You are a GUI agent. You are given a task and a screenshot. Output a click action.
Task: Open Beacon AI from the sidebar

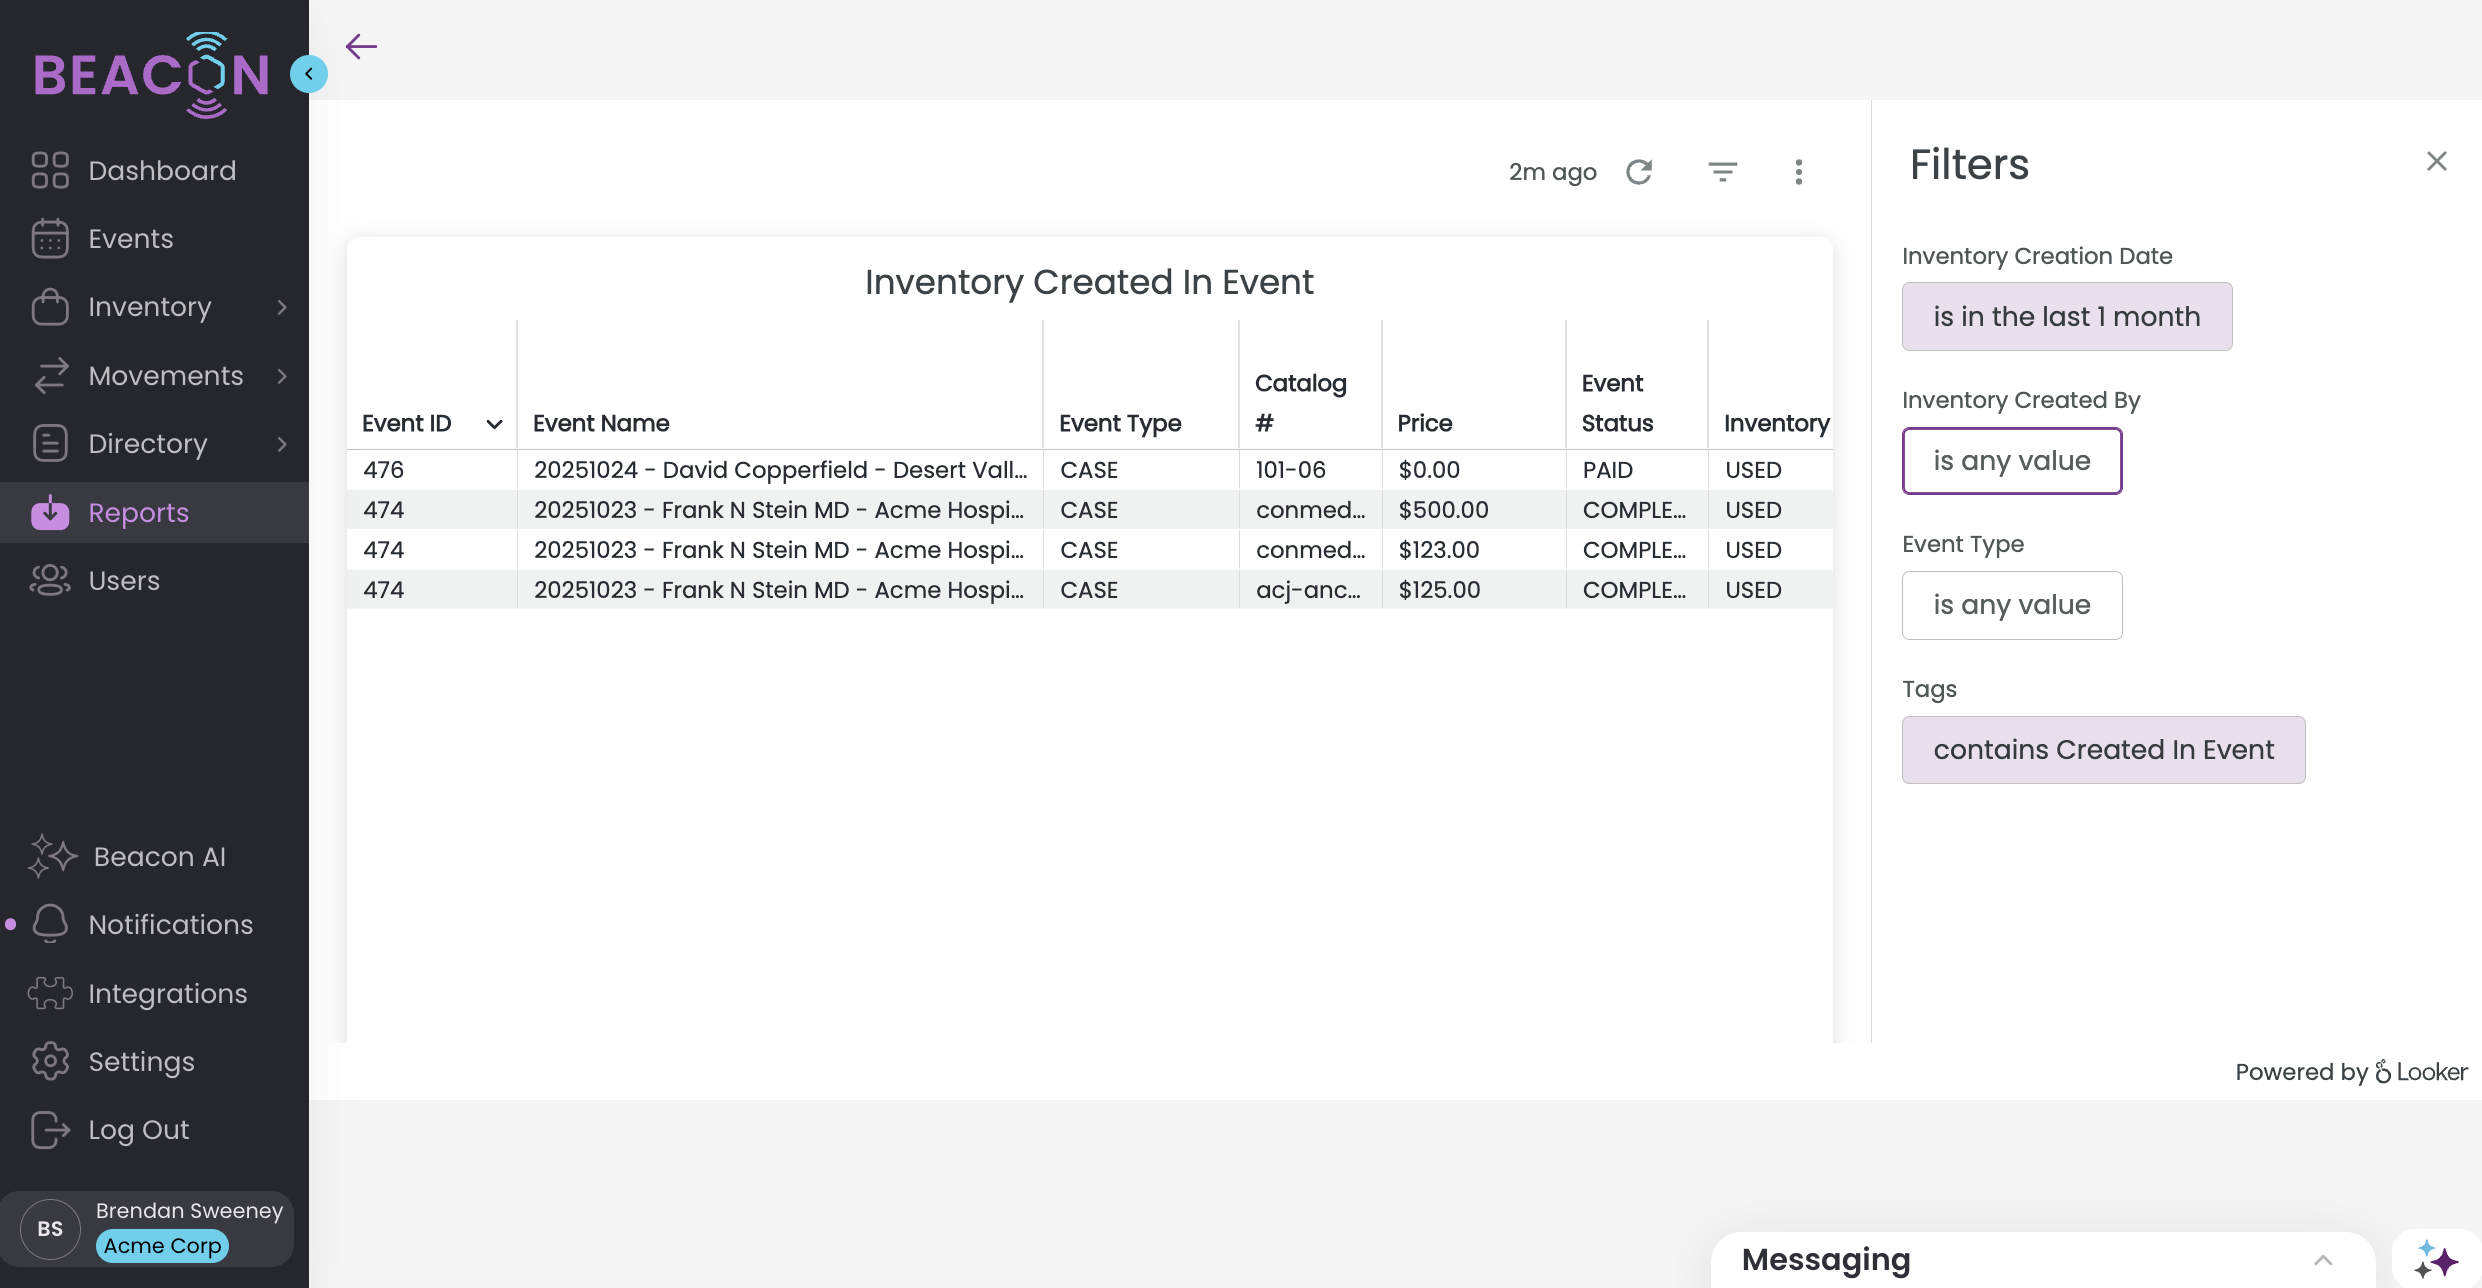coord(159,857)
